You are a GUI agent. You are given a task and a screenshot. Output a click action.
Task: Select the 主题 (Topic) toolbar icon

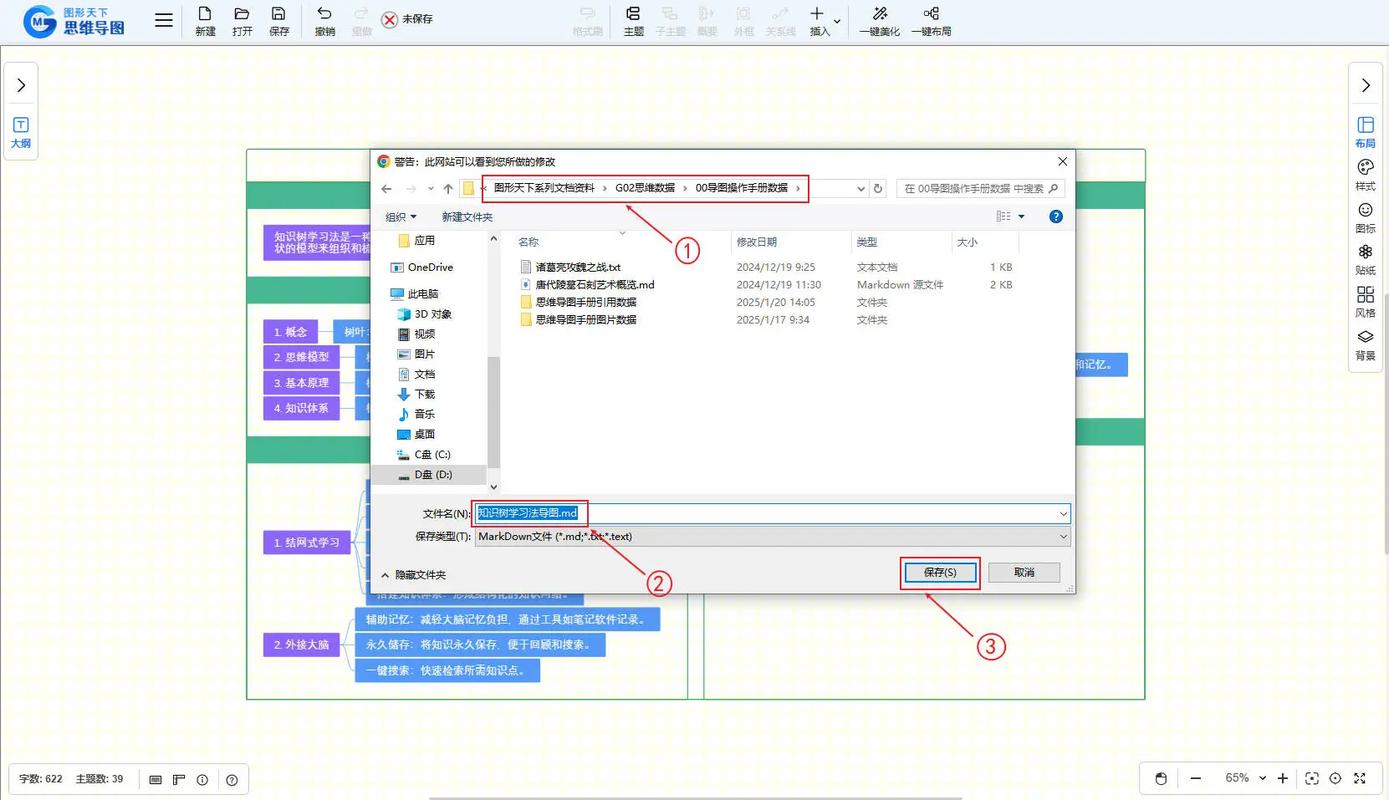(633, 20)
